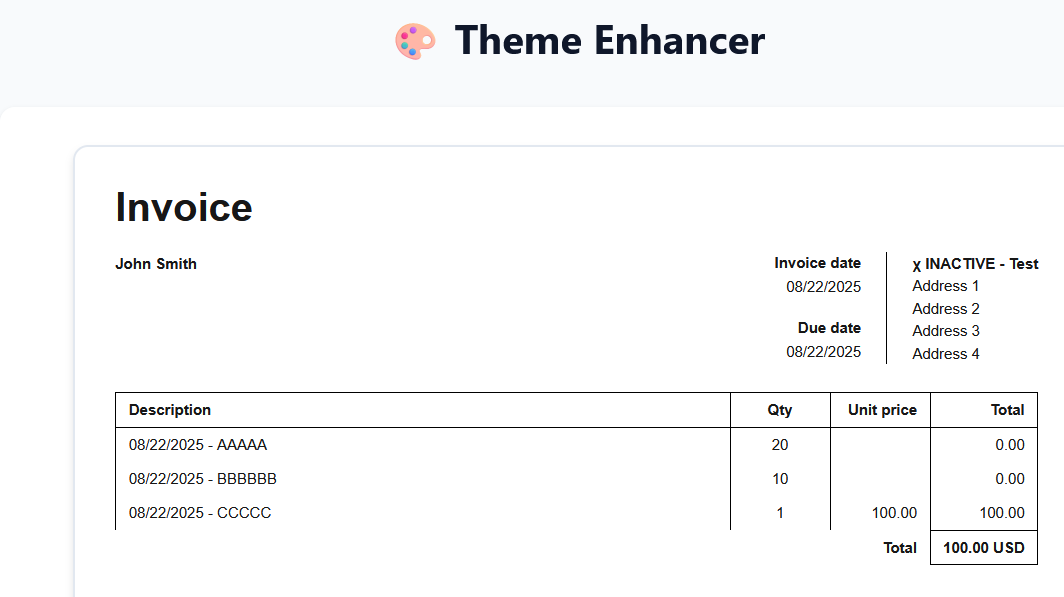Click the quantity 20 cell
Screen dimensions: 1064x597
tap(780, 445)
